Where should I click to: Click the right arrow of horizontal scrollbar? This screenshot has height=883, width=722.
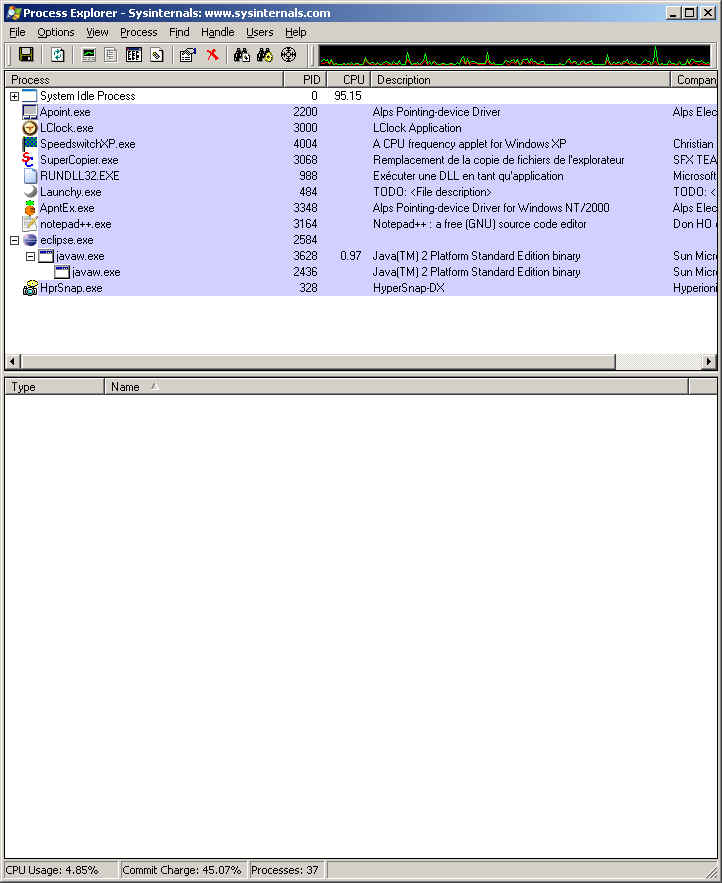click(709, 362)
